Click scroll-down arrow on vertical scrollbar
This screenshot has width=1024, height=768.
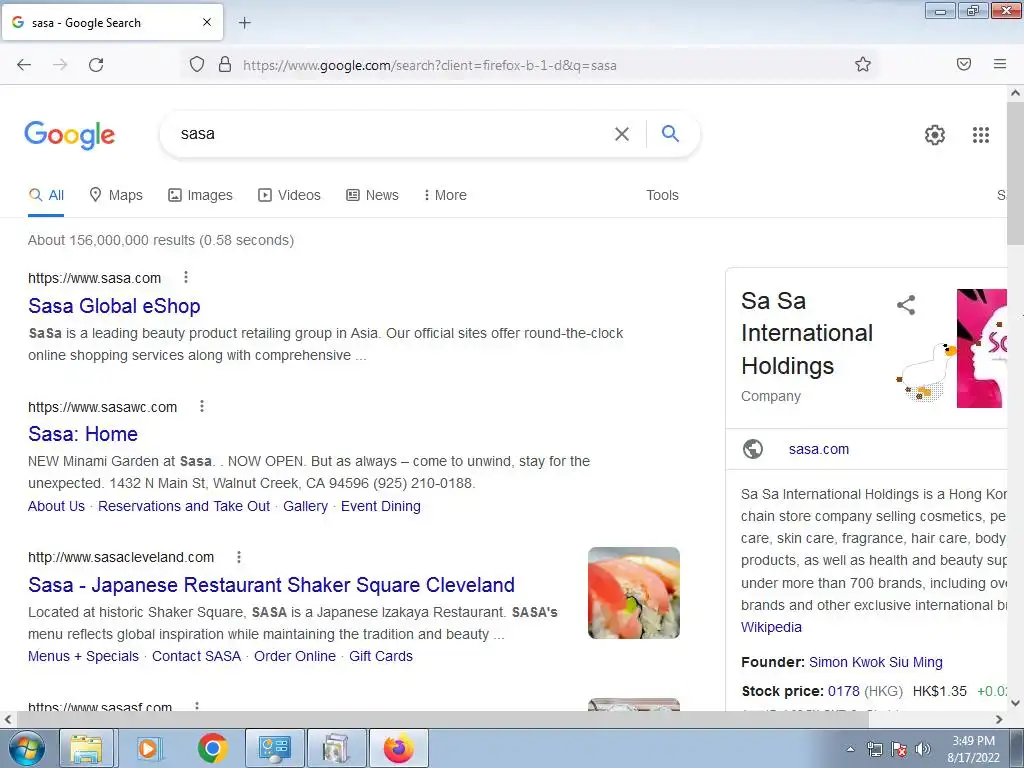1016,703
